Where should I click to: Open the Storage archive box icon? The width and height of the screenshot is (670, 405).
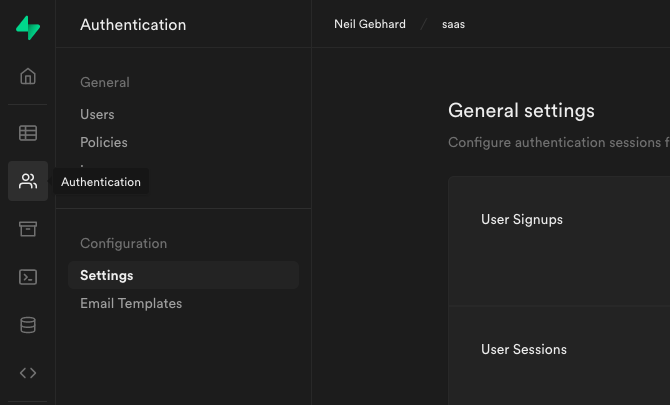(x=28, y=229)
